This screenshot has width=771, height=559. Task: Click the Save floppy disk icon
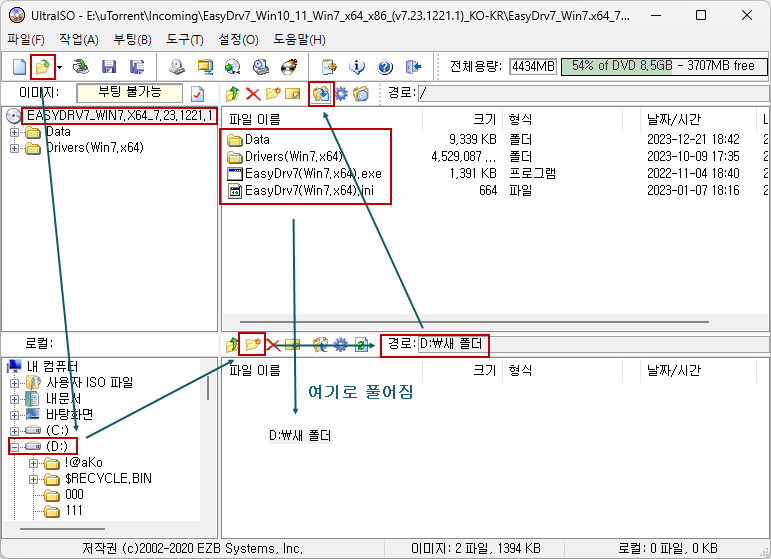(x=109, y=66)
